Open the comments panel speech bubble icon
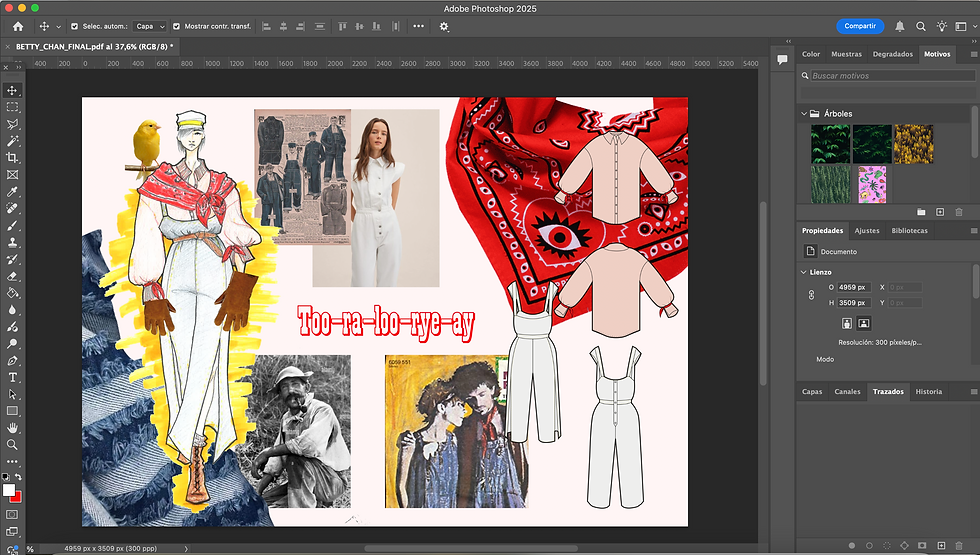 tap(782, 59)
